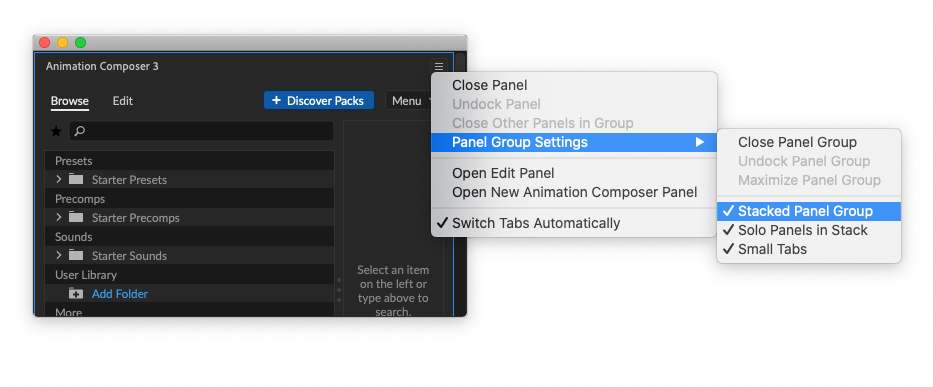Click the panel divider grip dots

point(339,290)
